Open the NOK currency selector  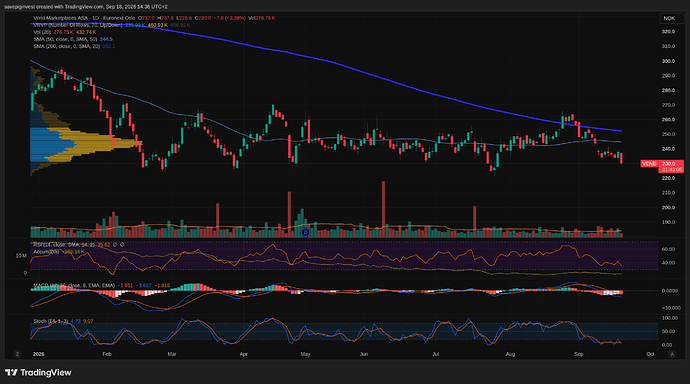pyautogui.click(x=671, y=18)
